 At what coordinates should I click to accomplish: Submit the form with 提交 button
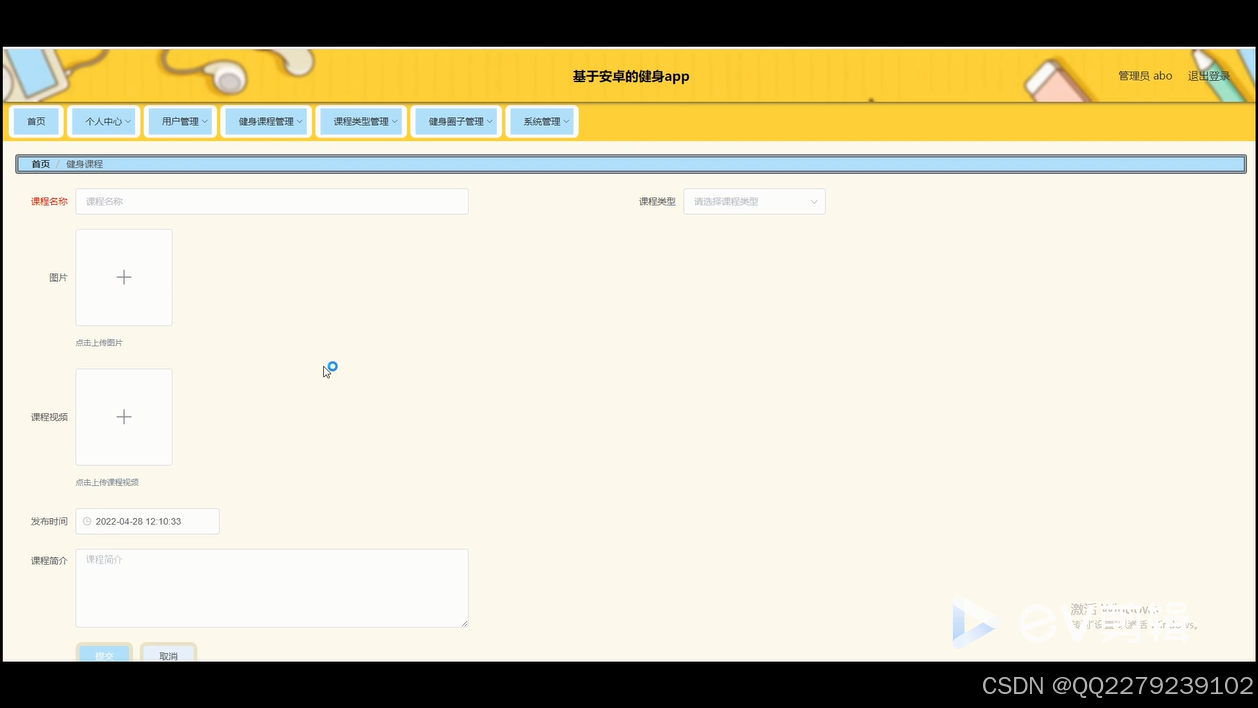104,655
